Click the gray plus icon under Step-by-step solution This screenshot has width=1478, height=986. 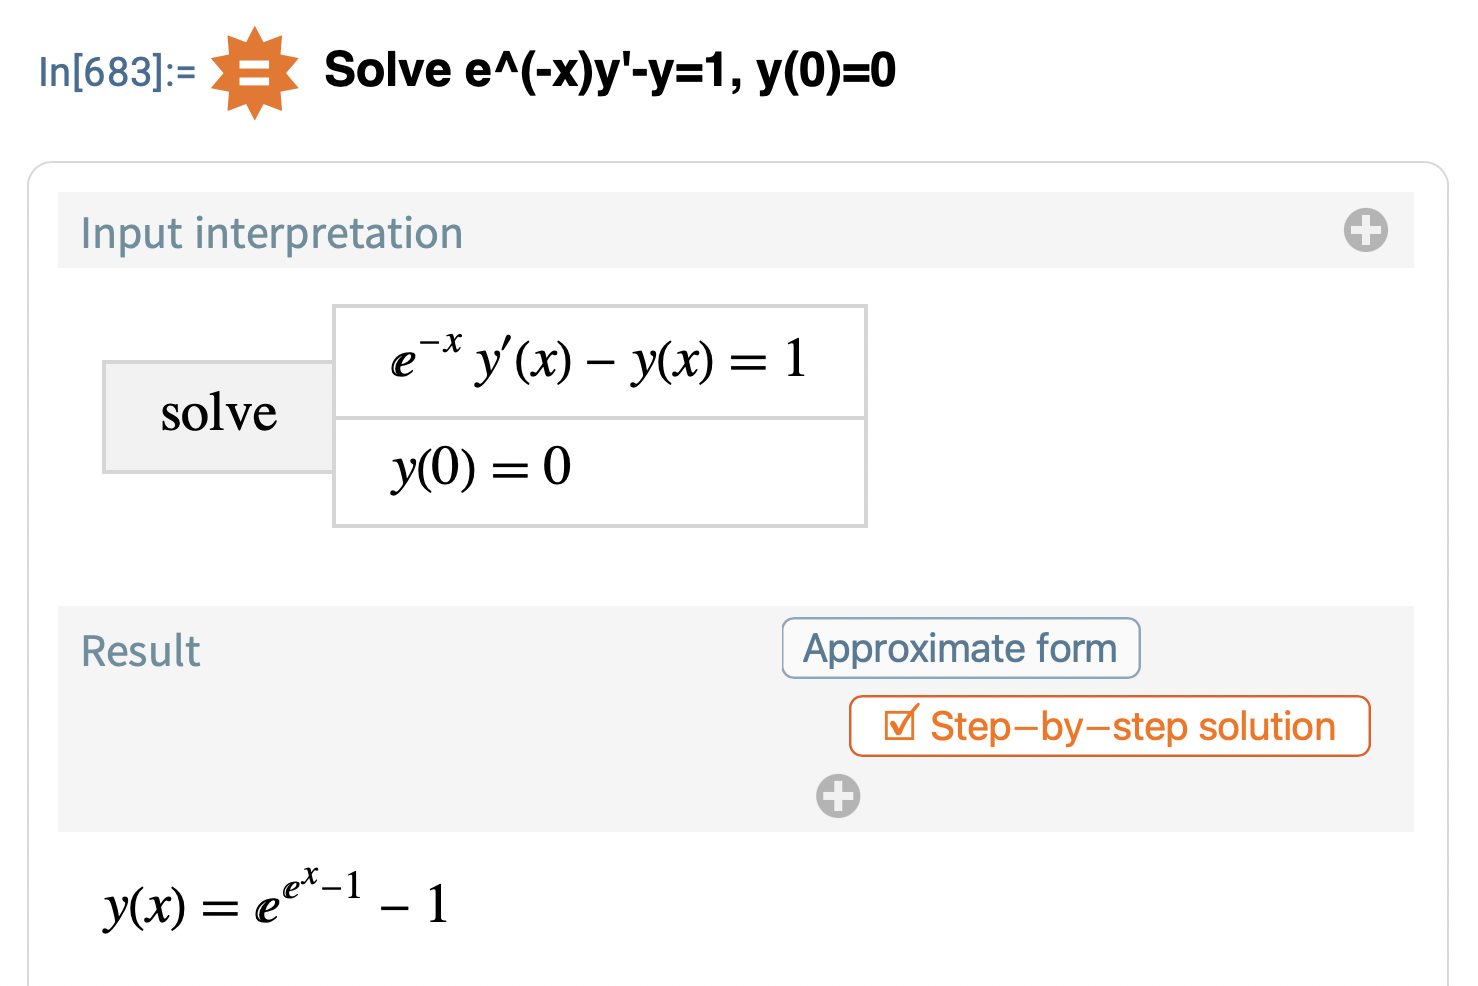(x=837, y=796)
